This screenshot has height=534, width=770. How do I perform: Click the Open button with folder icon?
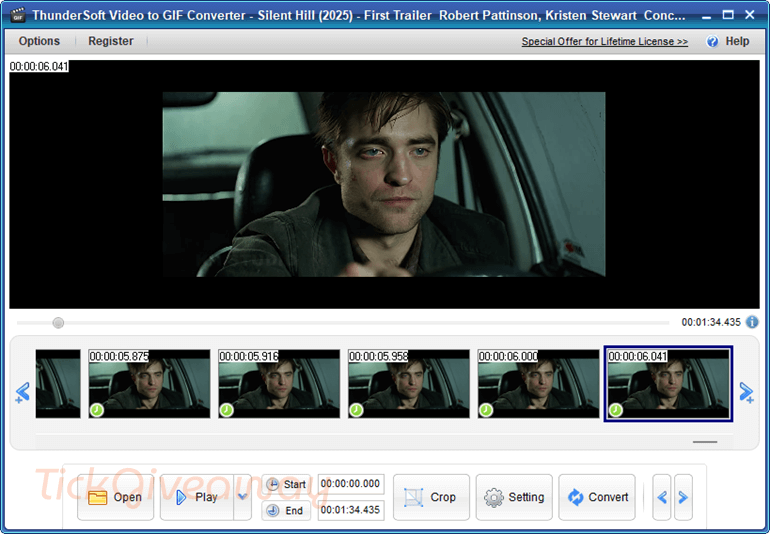(x=115, y=497)
